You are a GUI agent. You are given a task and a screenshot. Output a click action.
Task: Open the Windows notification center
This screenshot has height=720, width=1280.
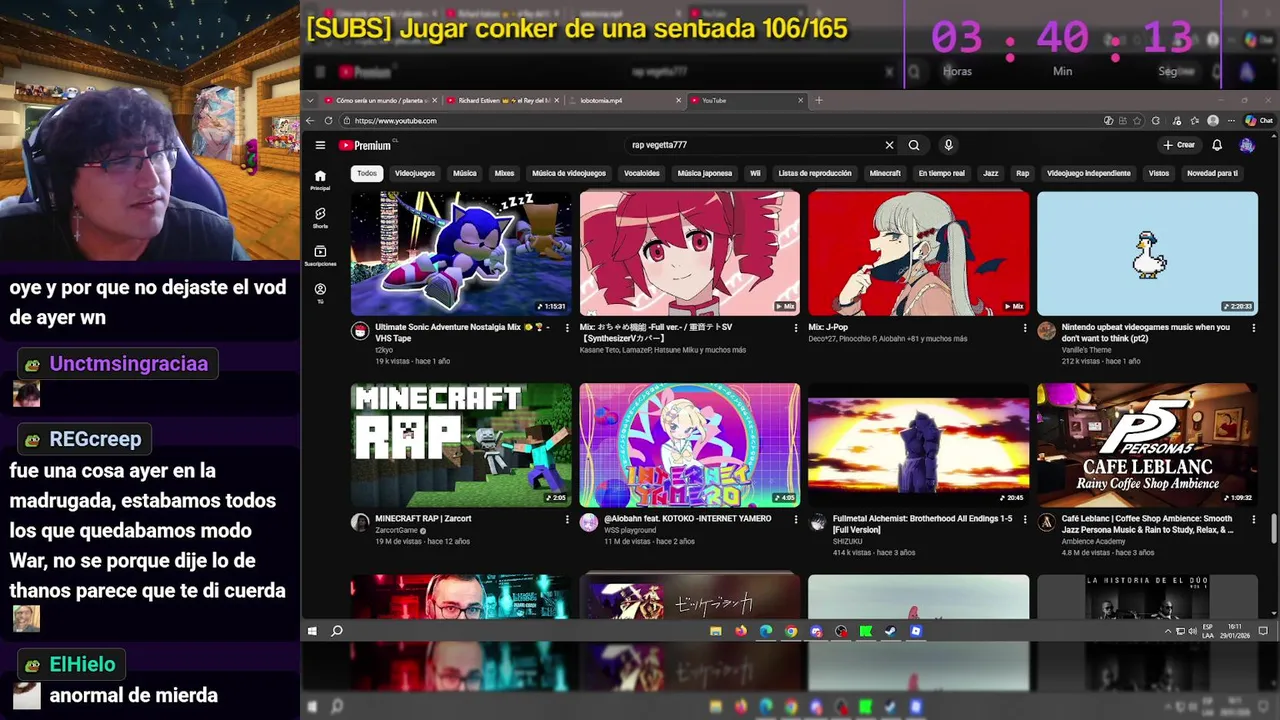(1263, 631)
